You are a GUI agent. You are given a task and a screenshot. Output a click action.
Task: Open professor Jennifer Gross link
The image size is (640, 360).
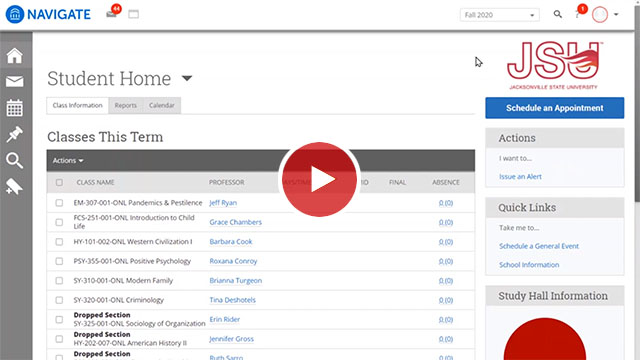231,339
